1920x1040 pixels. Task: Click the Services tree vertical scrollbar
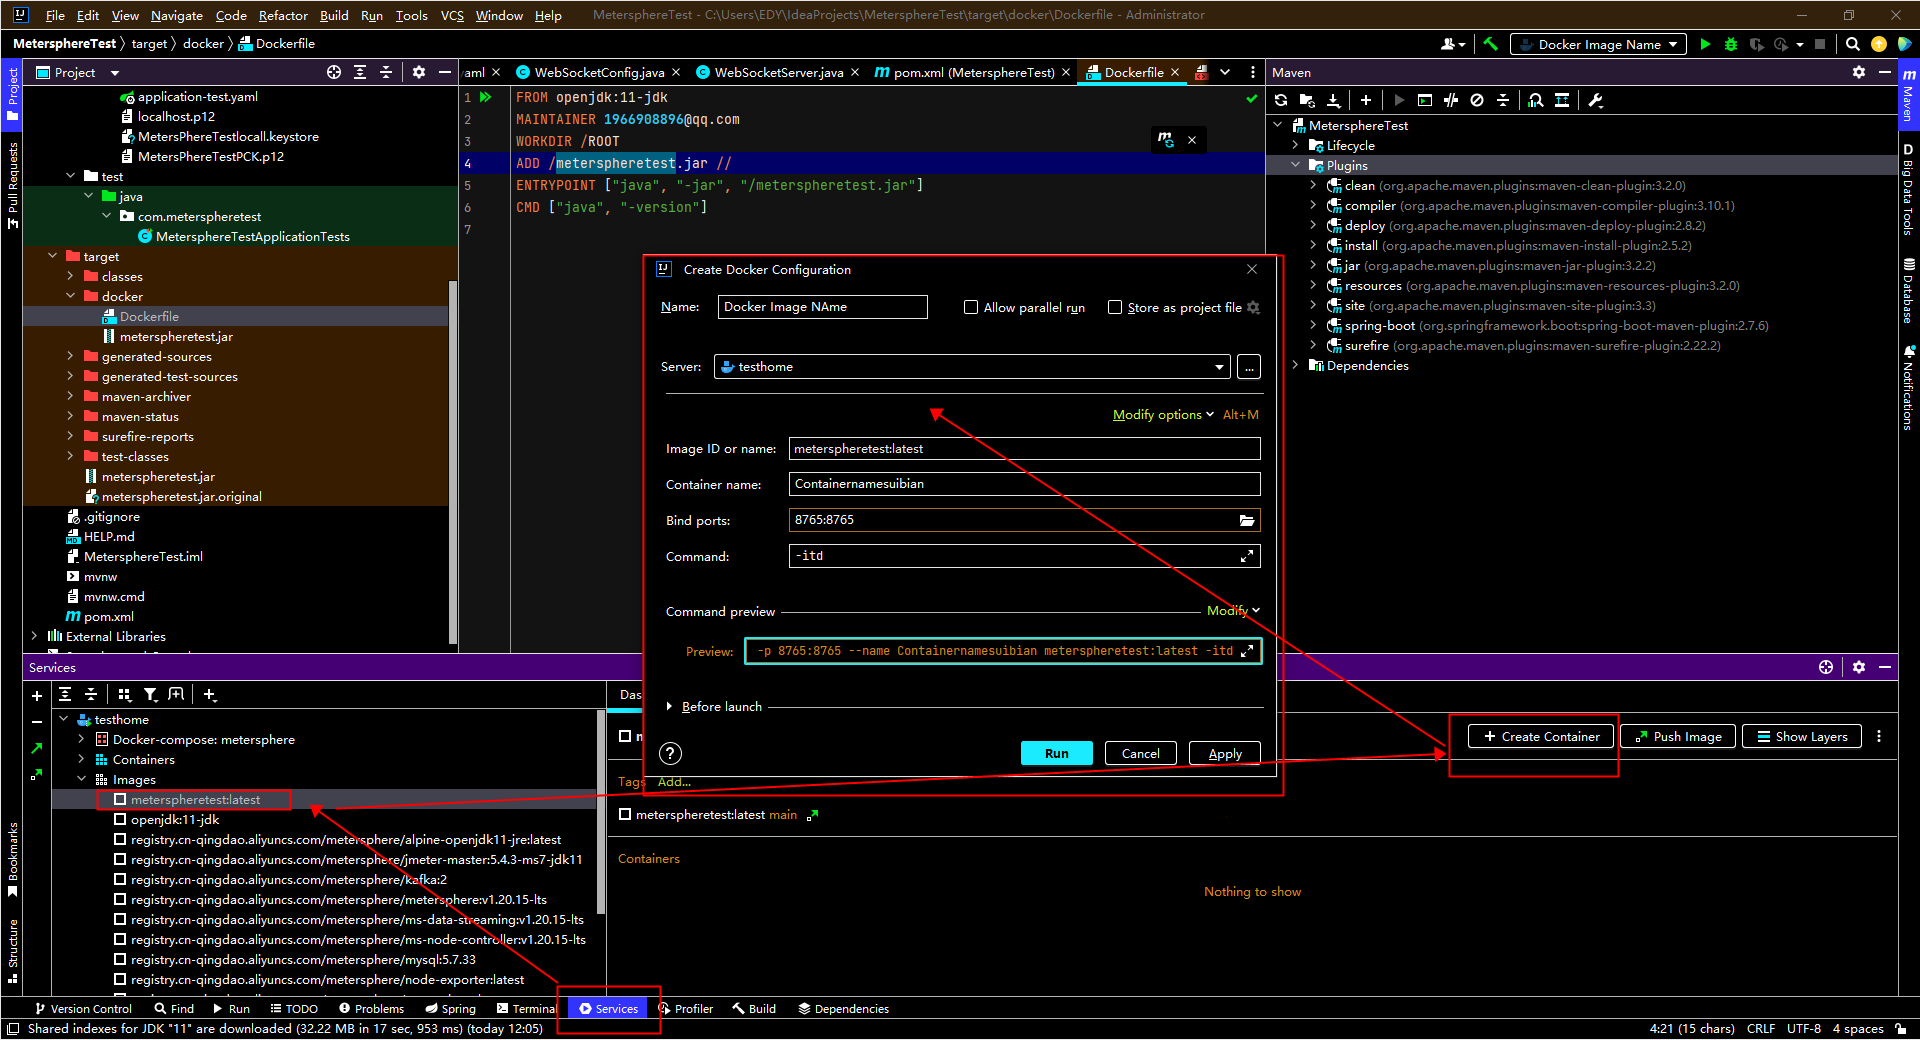[x=600, y=812]
